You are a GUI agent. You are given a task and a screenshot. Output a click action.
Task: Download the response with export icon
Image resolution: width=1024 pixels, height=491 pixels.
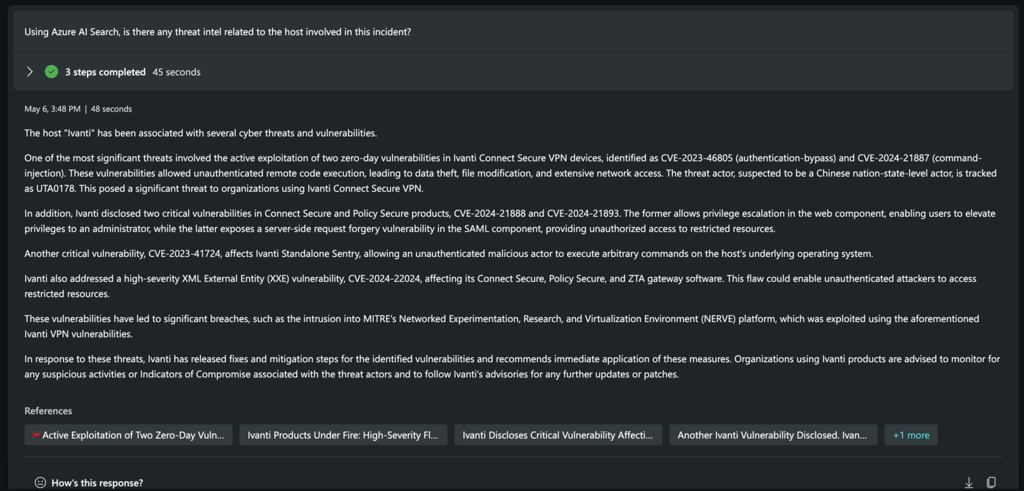pos(968,483)
